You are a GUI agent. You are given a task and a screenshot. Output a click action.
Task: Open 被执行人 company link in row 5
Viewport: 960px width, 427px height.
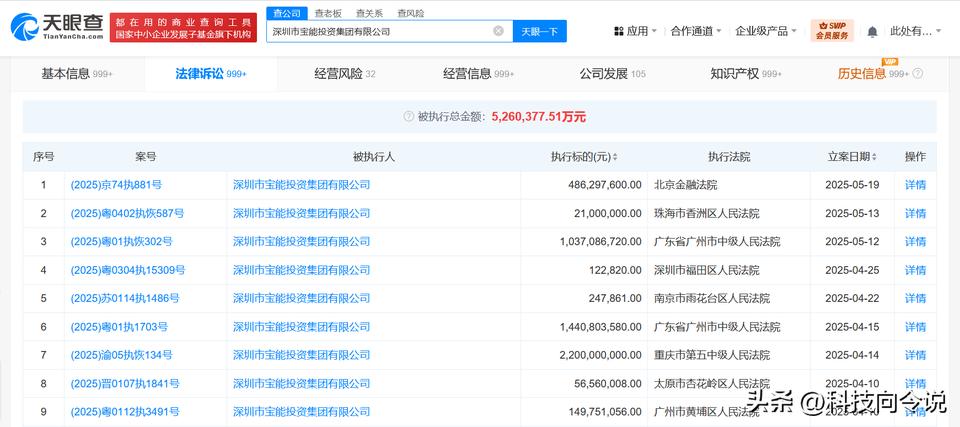tap(301, 298)
